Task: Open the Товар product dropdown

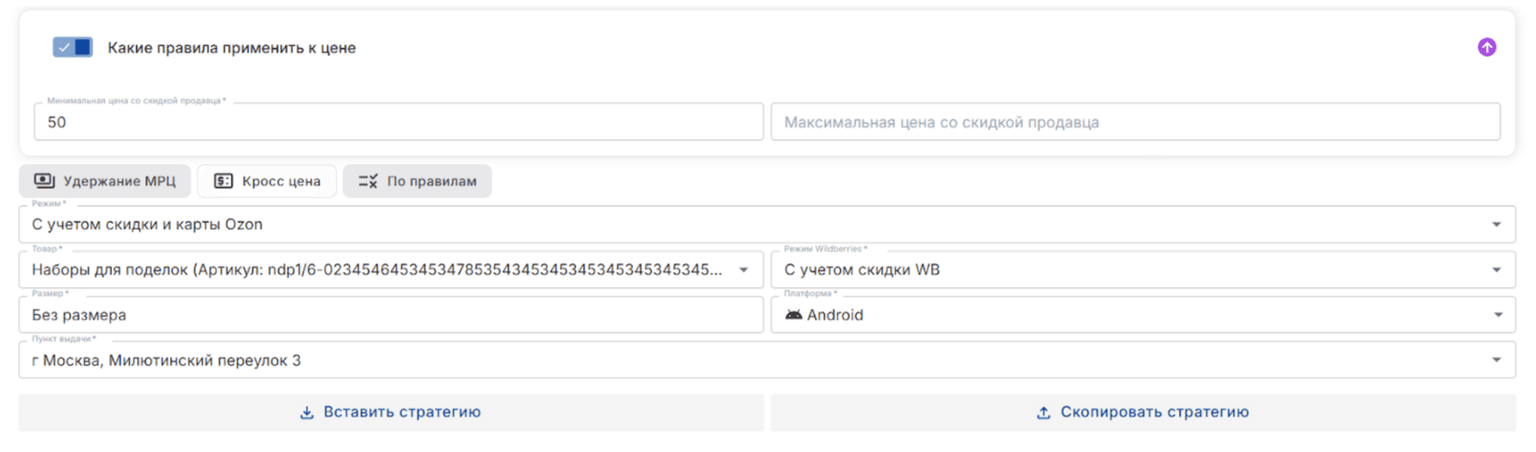Action: [391, 270]
